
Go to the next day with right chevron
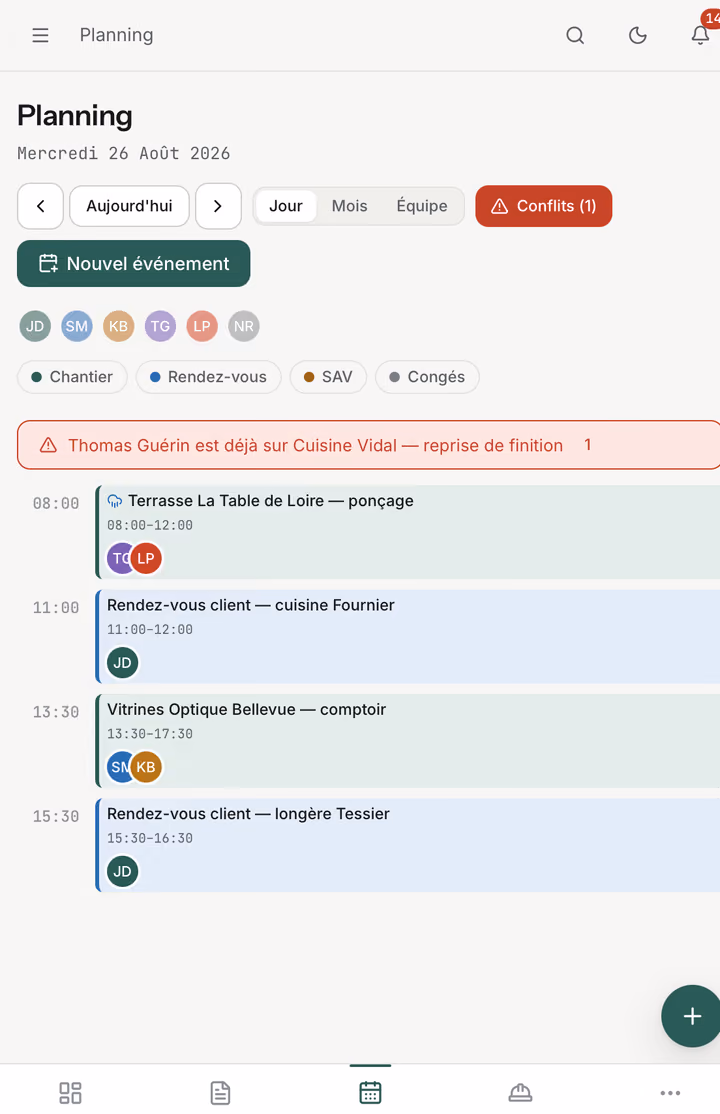click(x=218, y=206)
